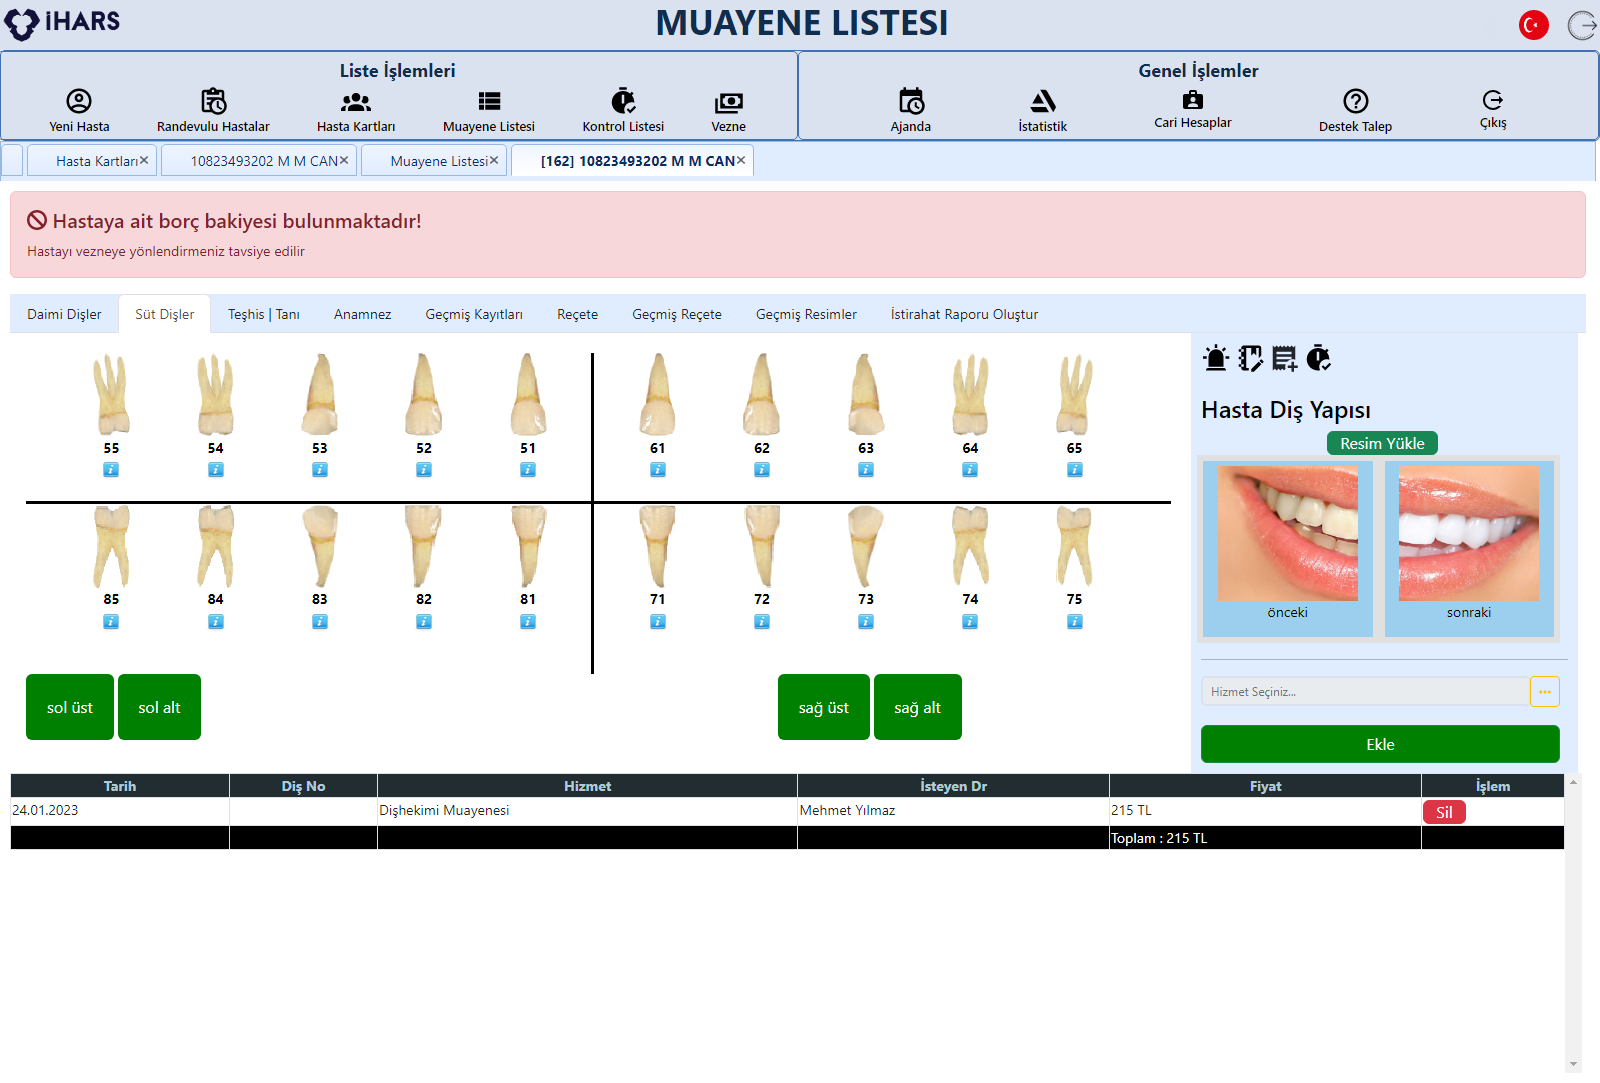This screenshot has width=1600, height=1083.
Task: Switch to the Daimi Dişler tab
Action: [64, 314]
